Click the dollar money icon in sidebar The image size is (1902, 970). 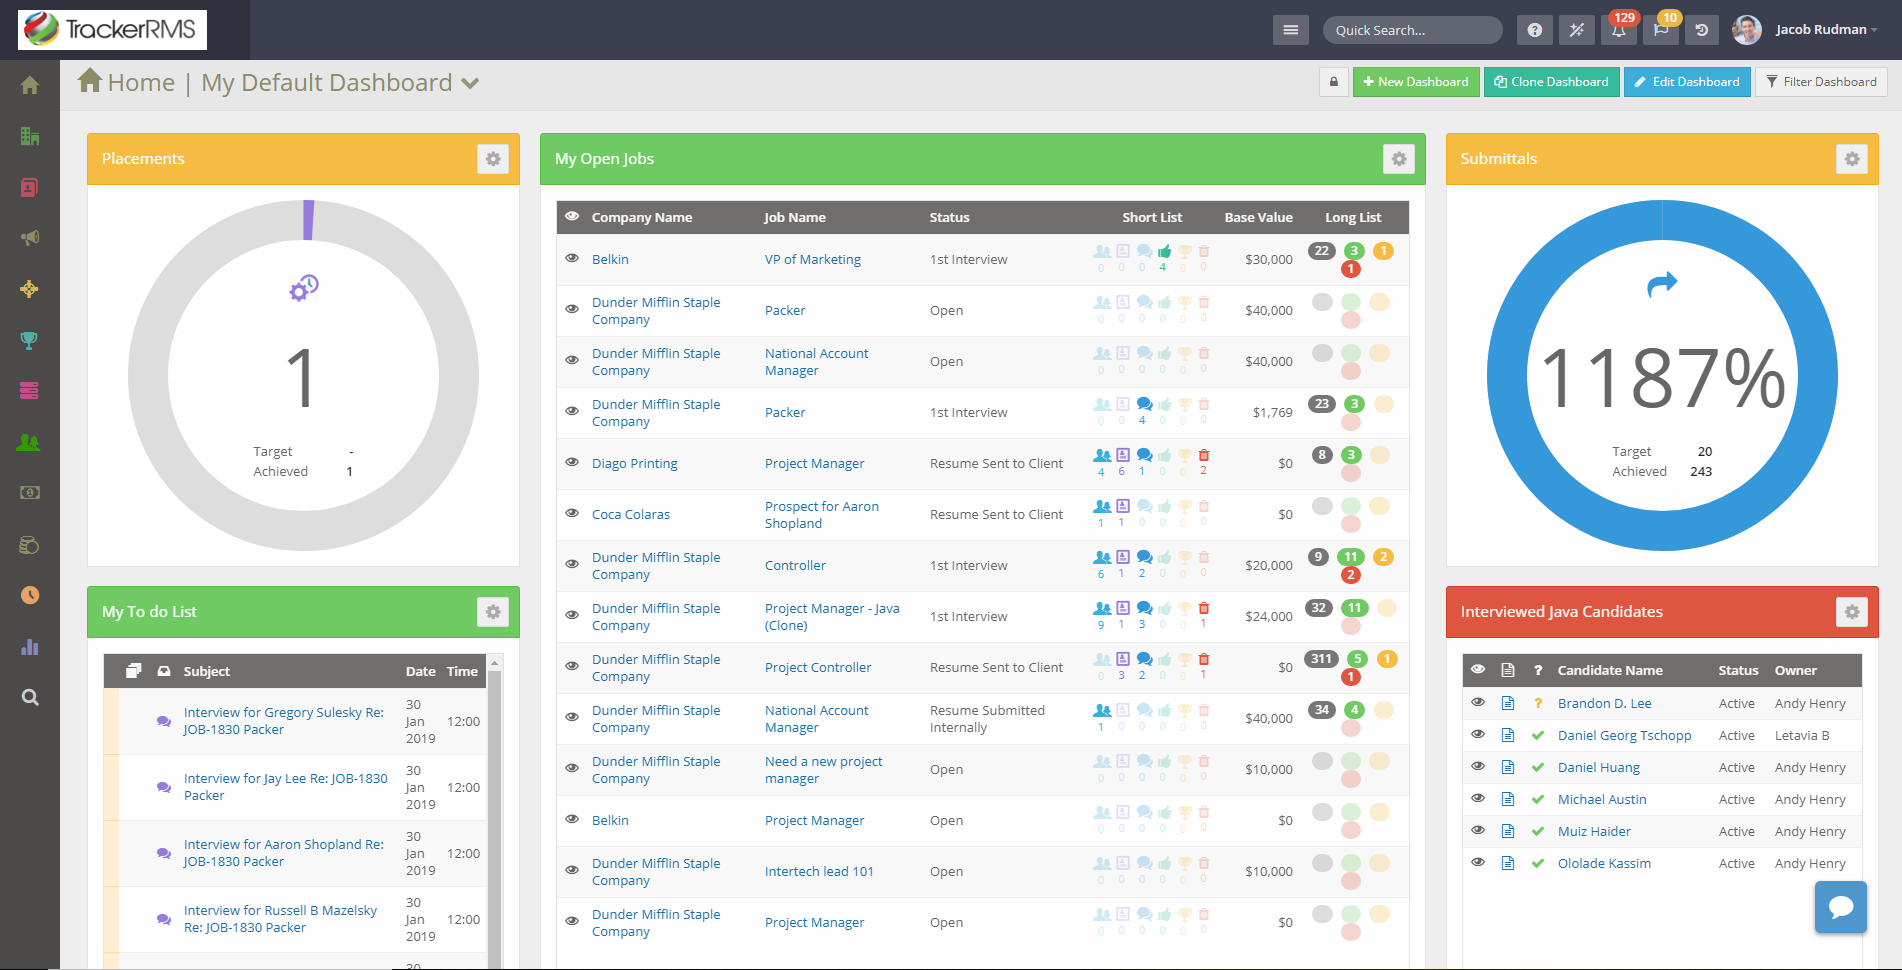click(x=30, y=493)
